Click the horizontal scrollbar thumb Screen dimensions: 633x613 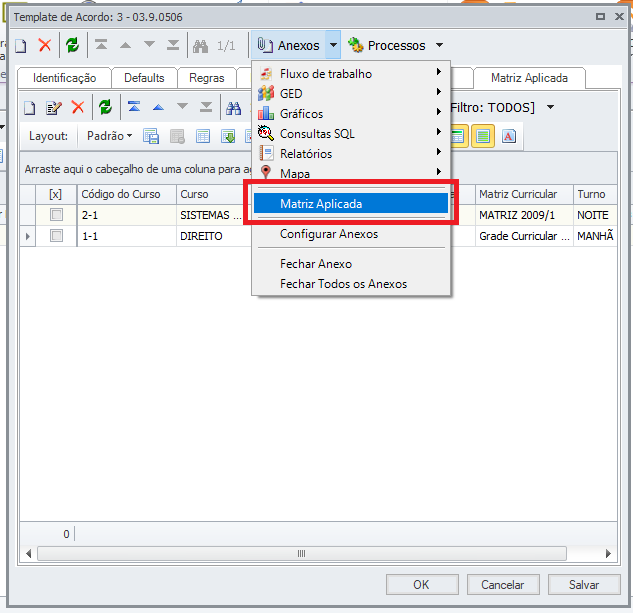[x=302, y=553]
